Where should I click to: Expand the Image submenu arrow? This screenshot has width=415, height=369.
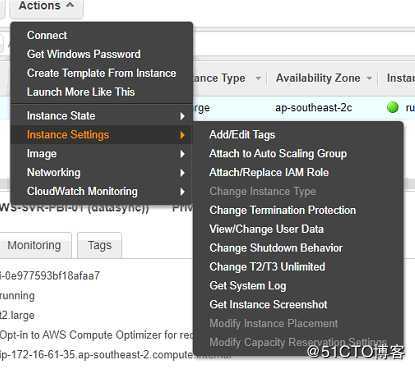[x=182, y=154]
